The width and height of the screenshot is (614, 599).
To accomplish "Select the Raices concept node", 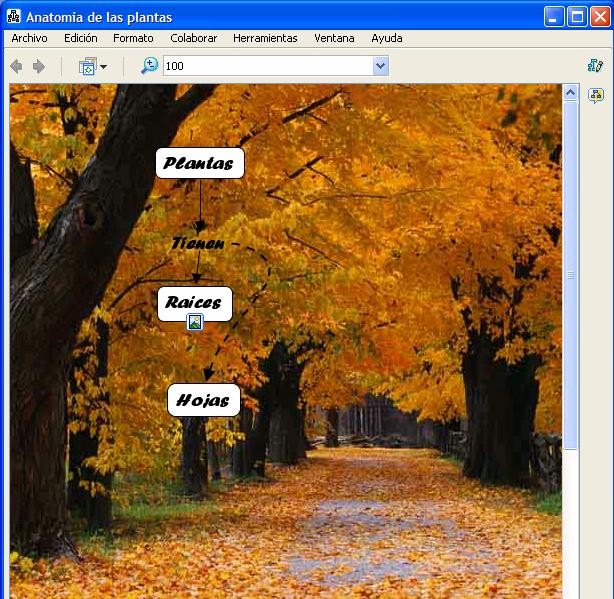I will 195,303.
